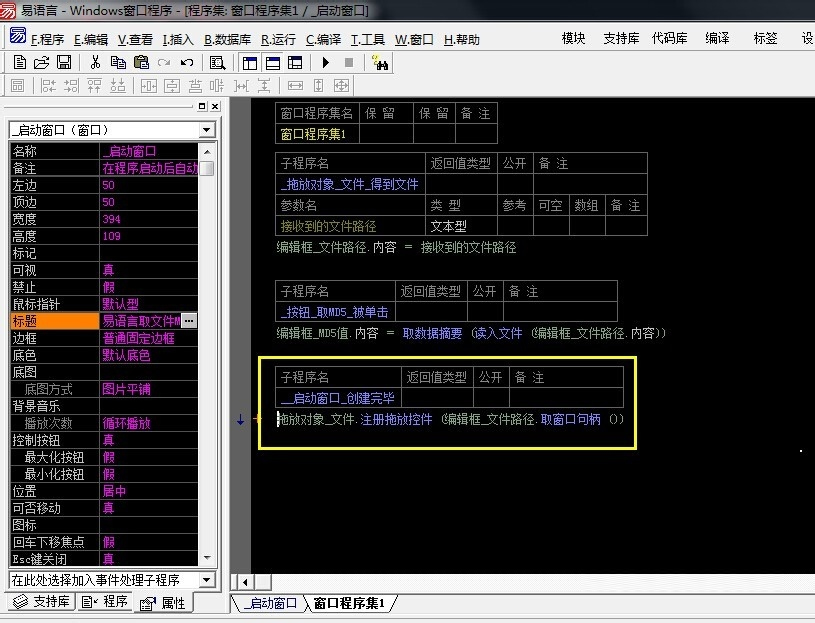815x623 pixels.
Task: Float the property panel with square button
Action: (202, 107)
